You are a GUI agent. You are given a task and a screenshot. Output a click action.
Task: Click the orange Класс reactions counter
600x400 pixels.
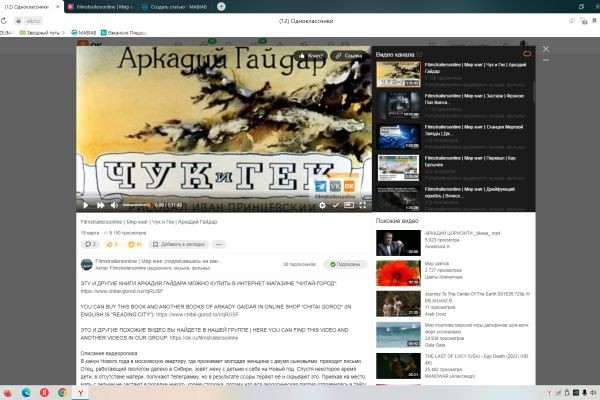coord(135,244)
